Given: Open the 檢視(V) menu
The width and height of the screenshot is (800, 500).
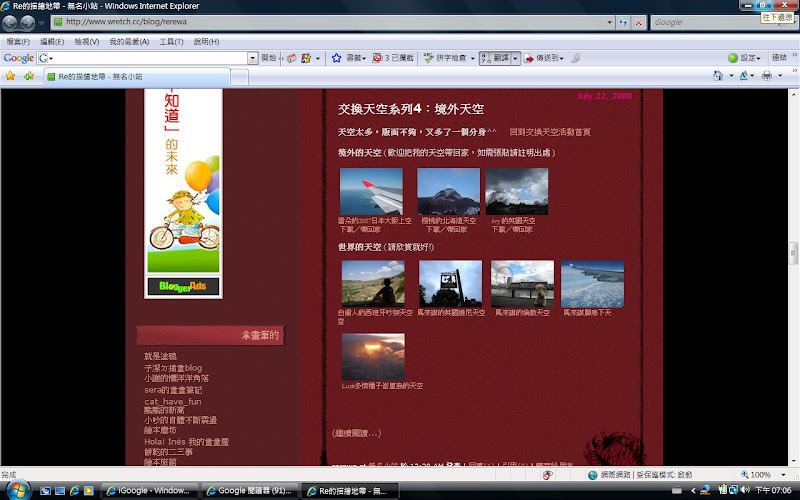Looking at the screenshot, I should click(x=87, y=42).
